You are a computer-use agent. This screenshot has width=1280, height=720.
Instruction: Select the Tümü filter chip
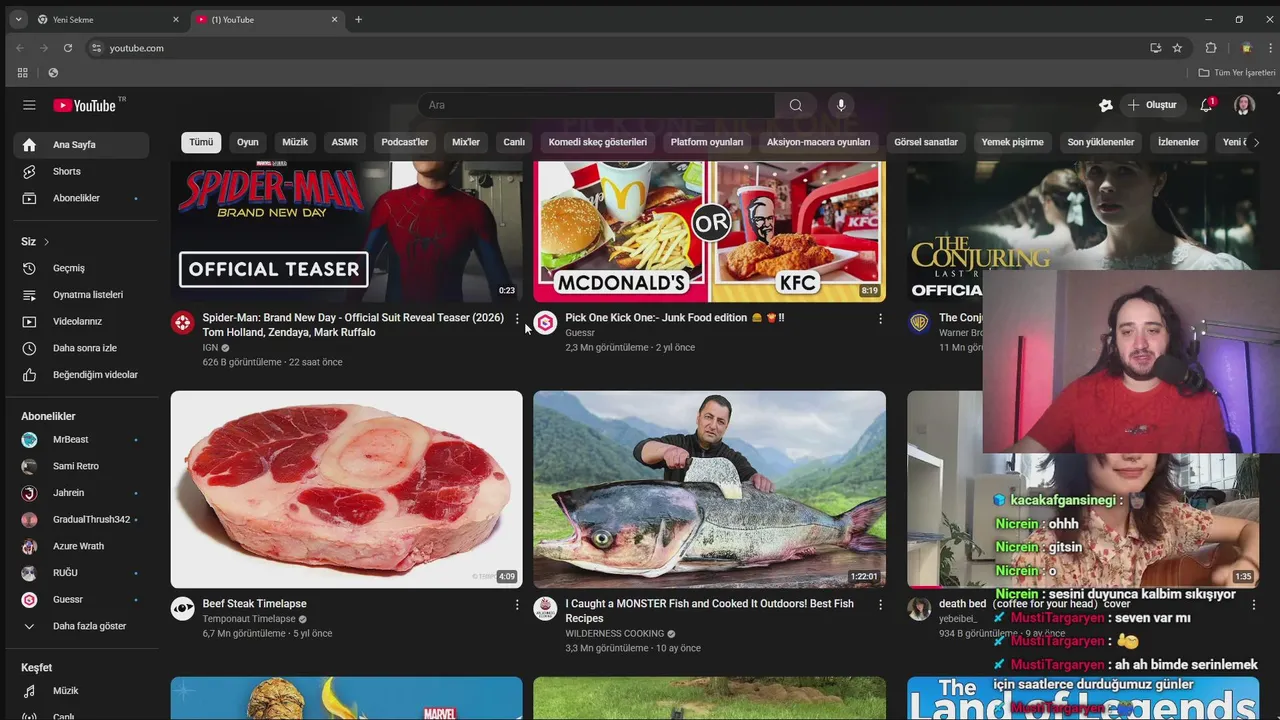point(201,142)
